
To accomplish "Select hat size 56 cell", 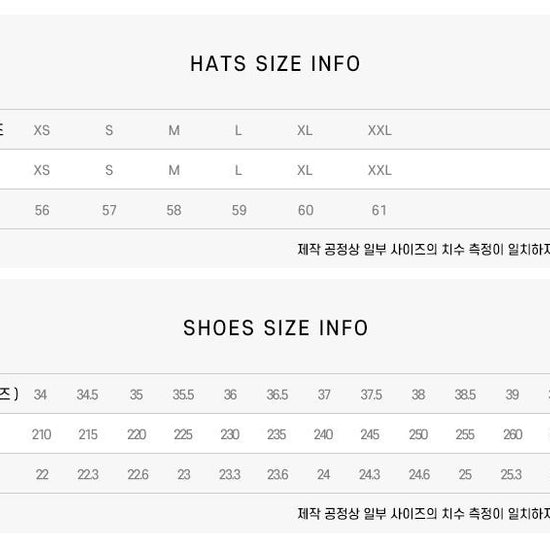I will [x=42, y=210].
